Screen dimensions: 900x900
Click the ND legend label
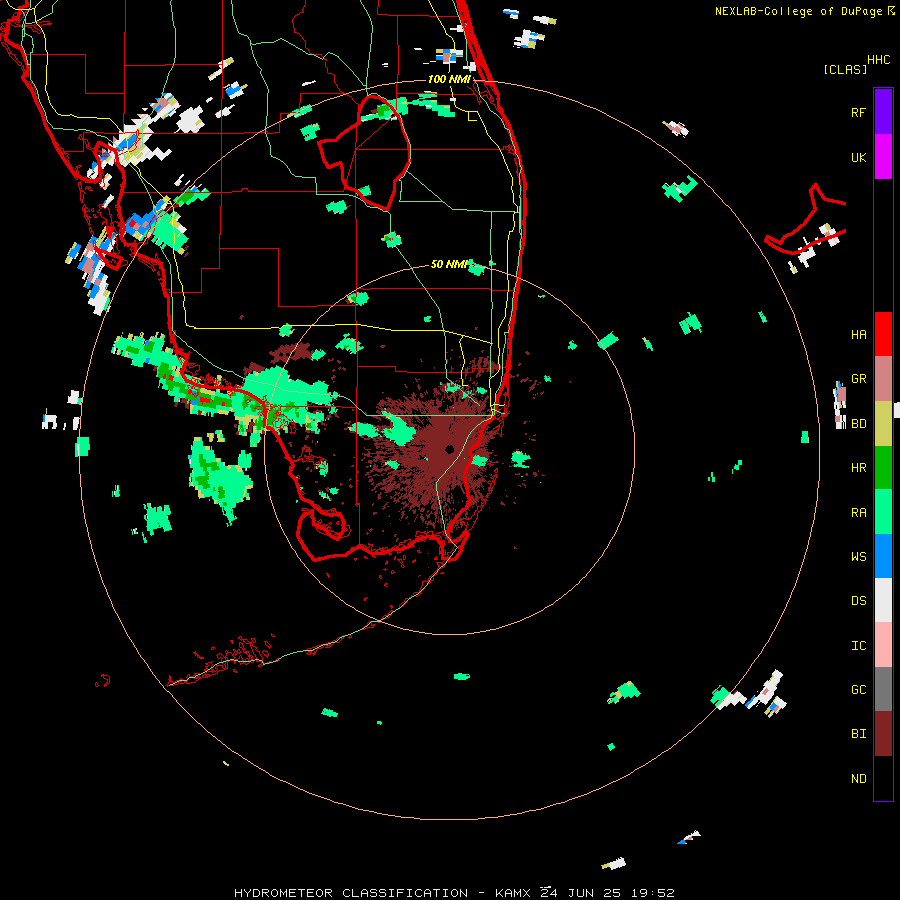(858, 779)
